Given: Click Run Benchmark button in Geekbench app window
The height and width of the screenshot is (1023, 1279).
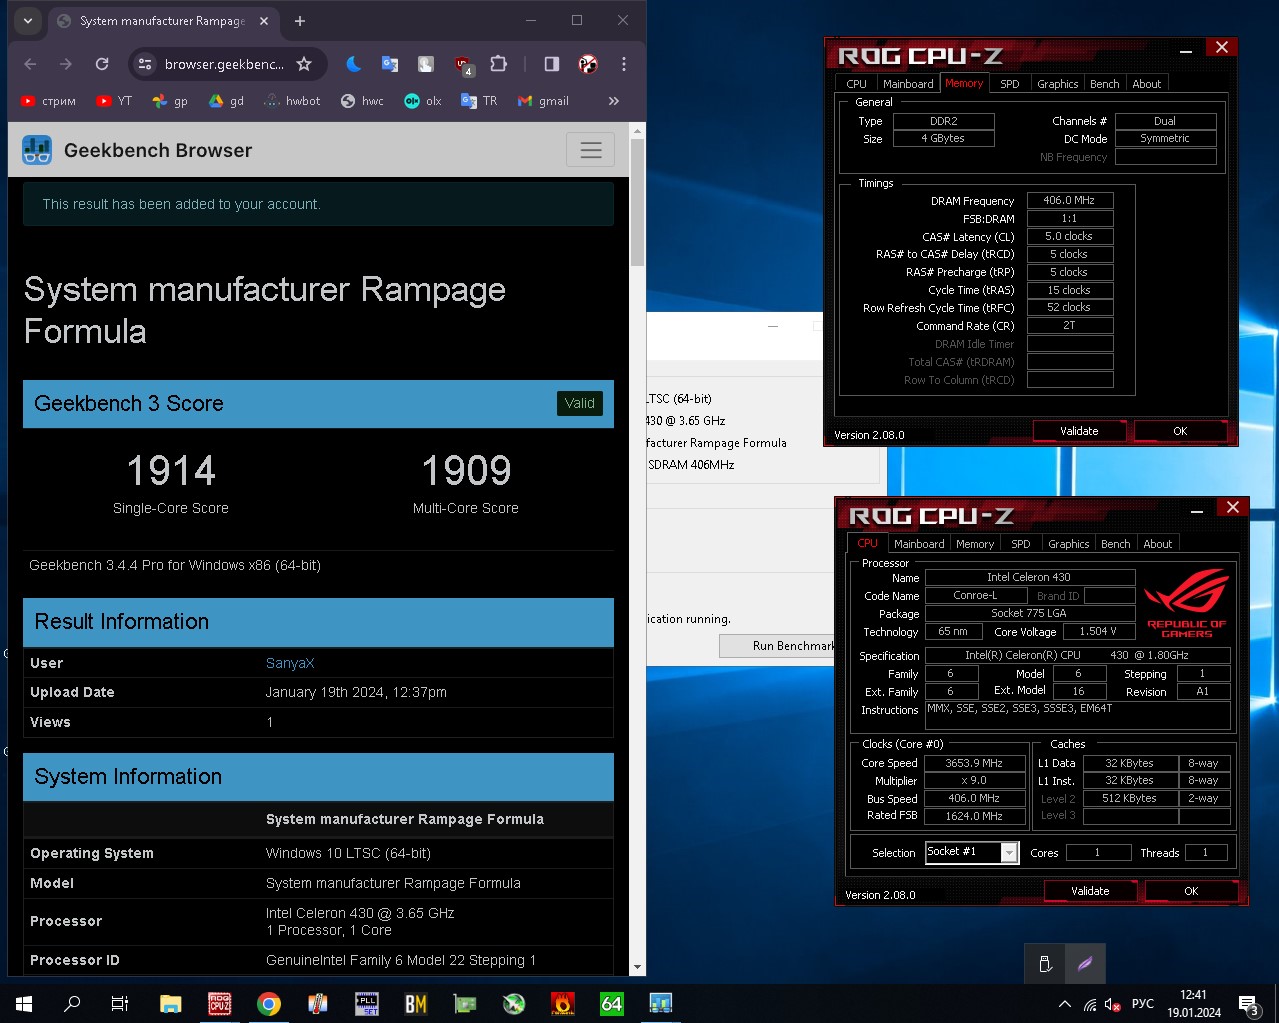Looking at the screenshot, I should pyautogui.click(x=778, y=646).
